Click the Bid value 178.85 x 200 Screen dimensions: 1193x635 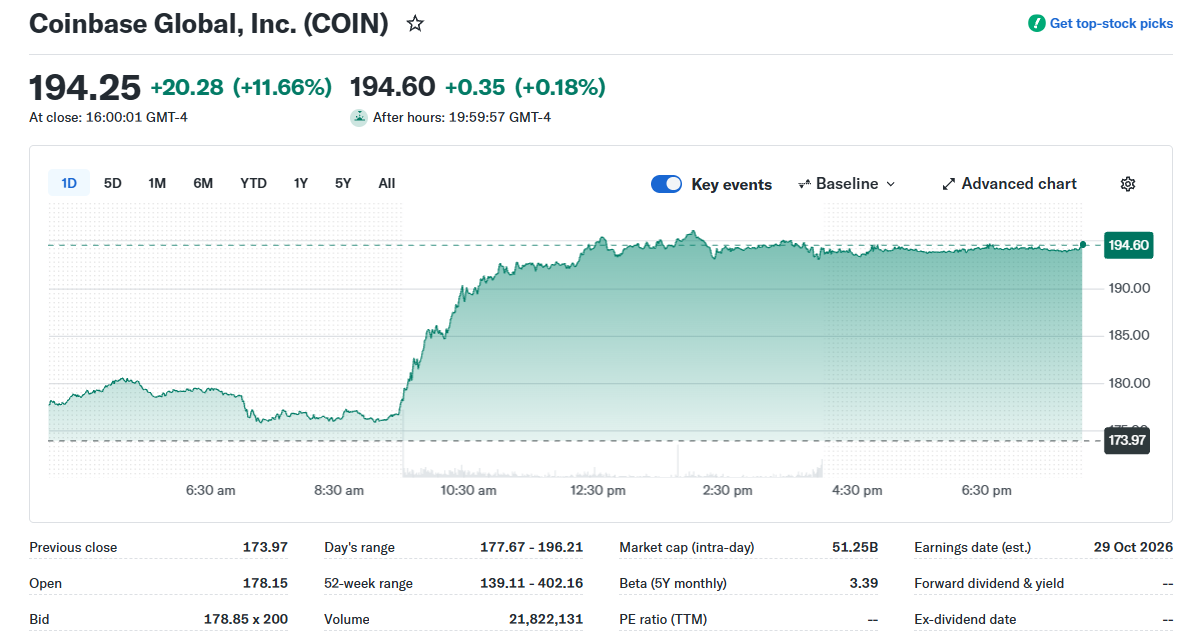pyautogui.click(x=246, y=620)
